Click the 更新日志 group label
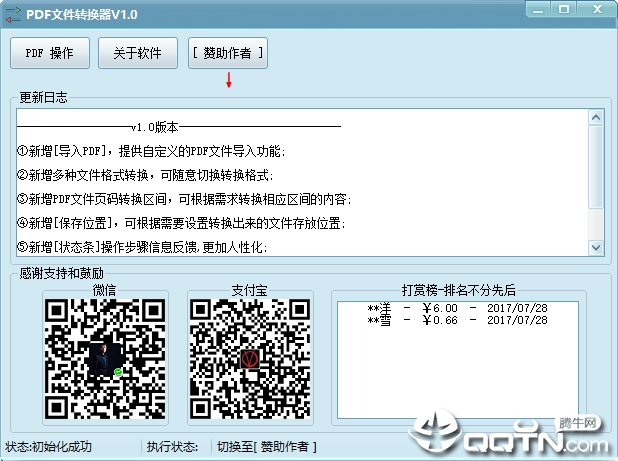618x461 pixels. click(43, 97)
